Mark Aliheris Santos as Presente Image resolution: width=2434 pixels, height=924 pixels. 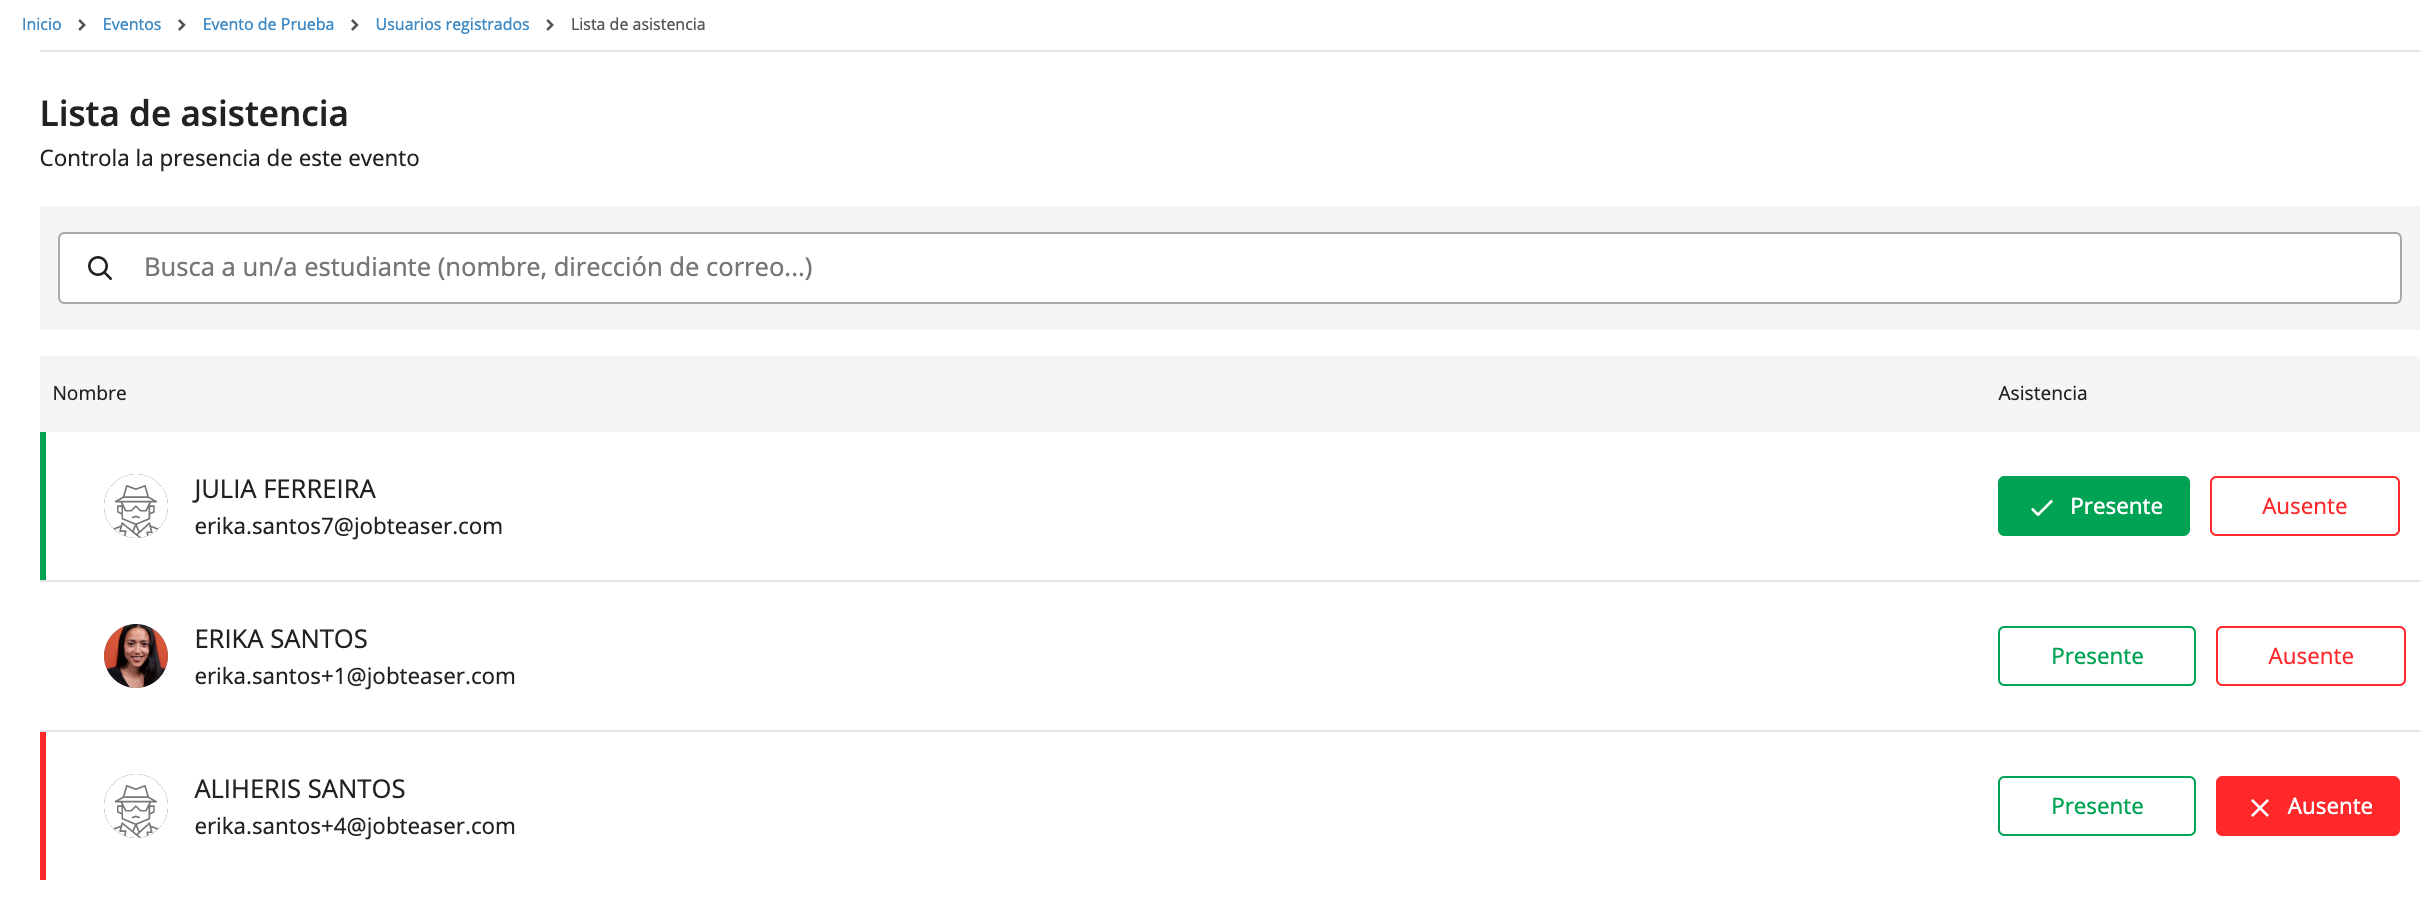pyautogui.click(x=2096, y=806)
